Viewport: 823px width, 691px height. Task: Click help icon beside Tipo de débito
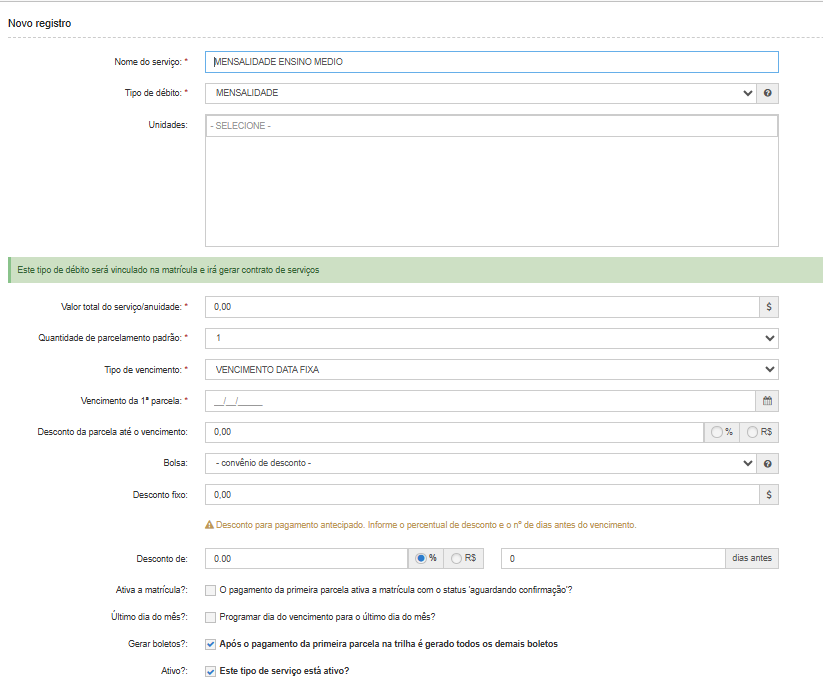(x=768, y=93)
